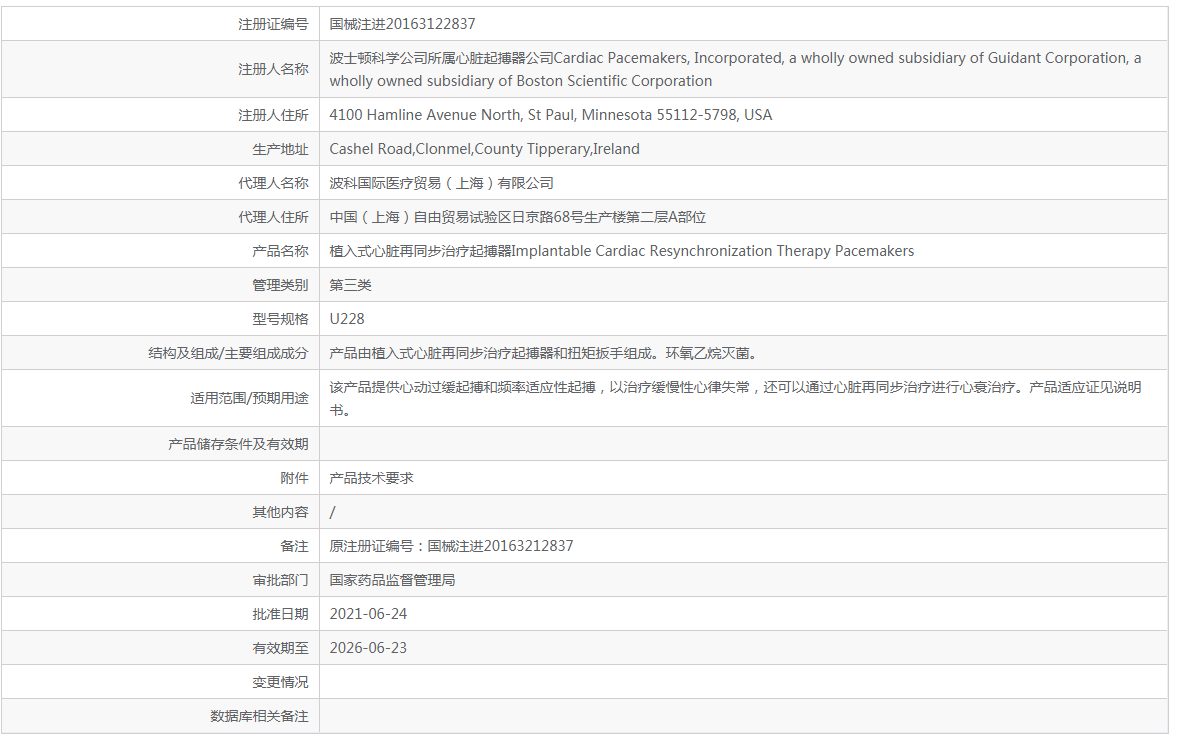The image size is (1178, 739).
Task: Select the 注册证编号 row label
Action: point(273,24)
